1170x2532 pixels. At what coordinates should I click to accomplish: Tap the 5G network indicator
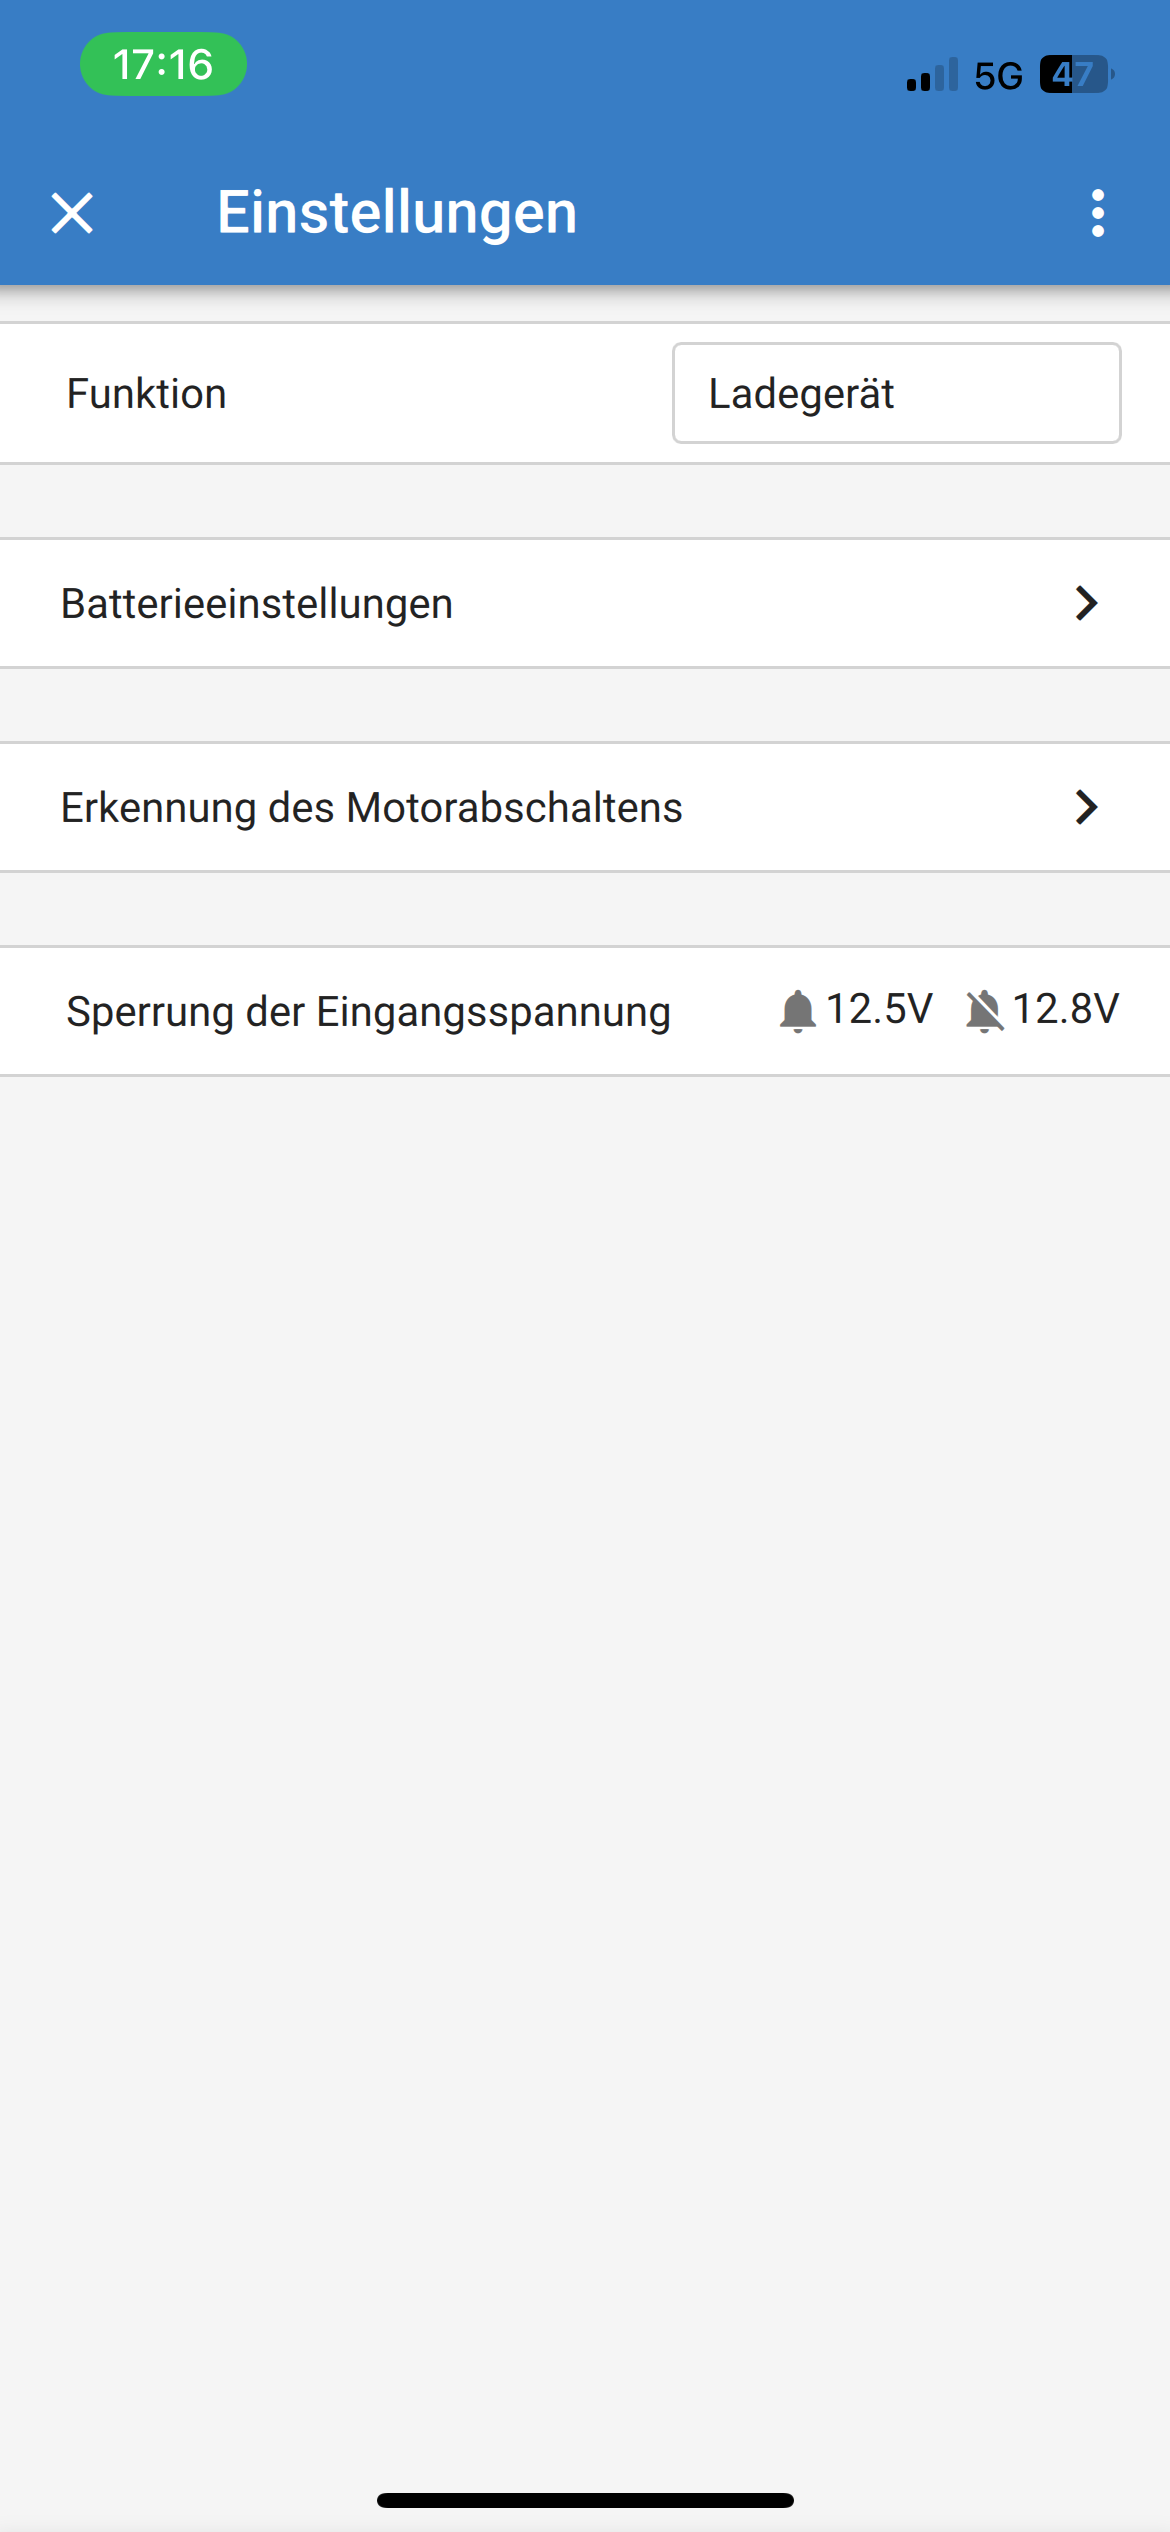(x=998, y=76)
